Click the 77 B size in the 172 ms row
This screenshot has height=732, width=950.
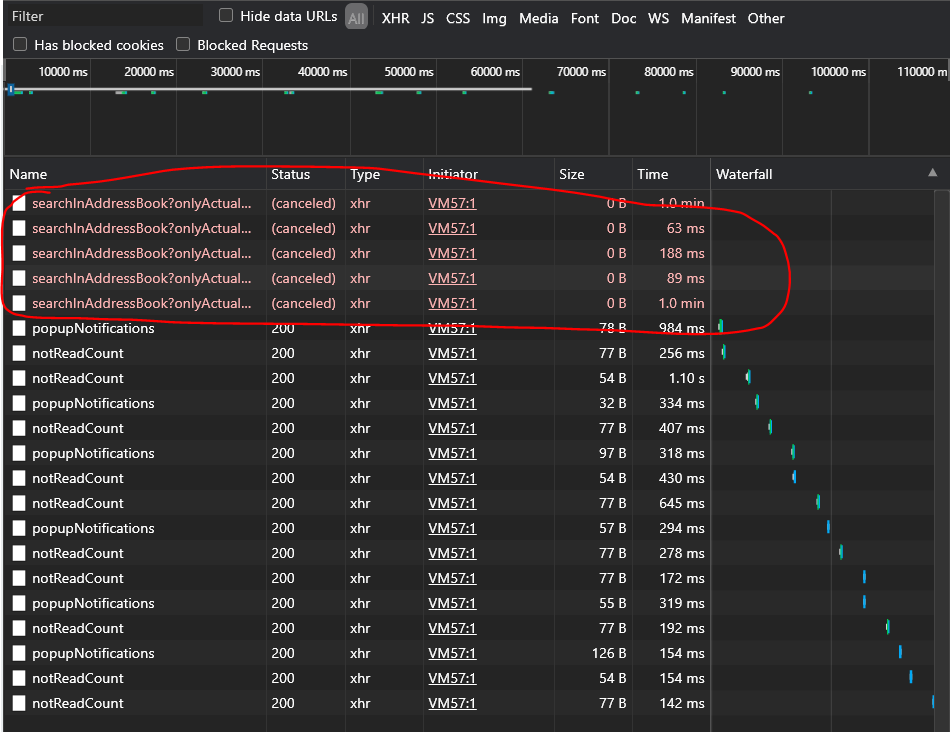(612, 578)
